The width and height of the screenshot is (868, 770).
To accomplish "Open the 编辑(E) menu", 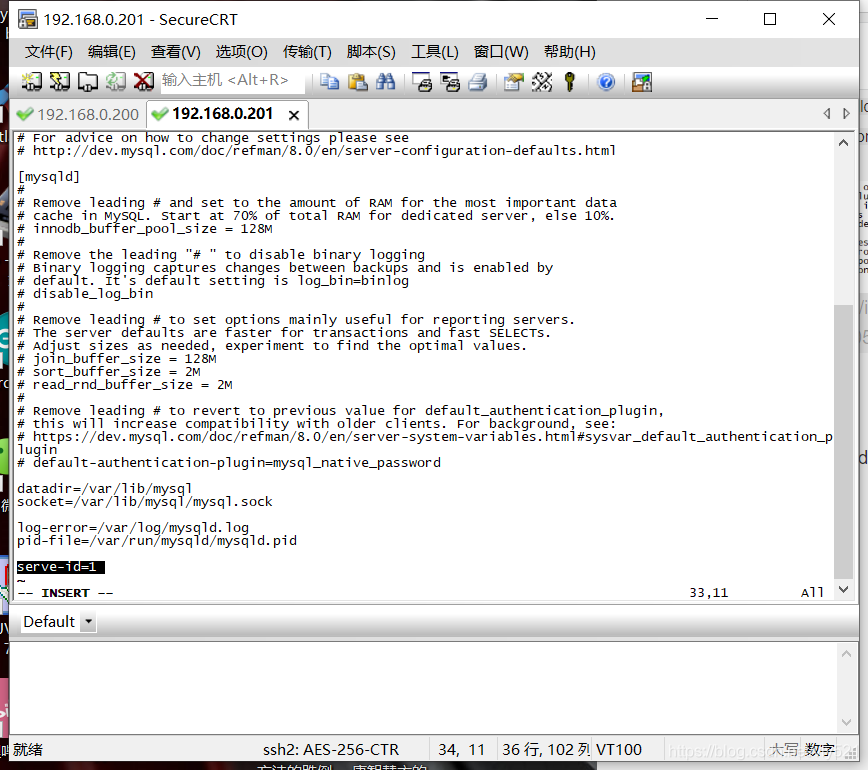I will (x=112, y=52).
